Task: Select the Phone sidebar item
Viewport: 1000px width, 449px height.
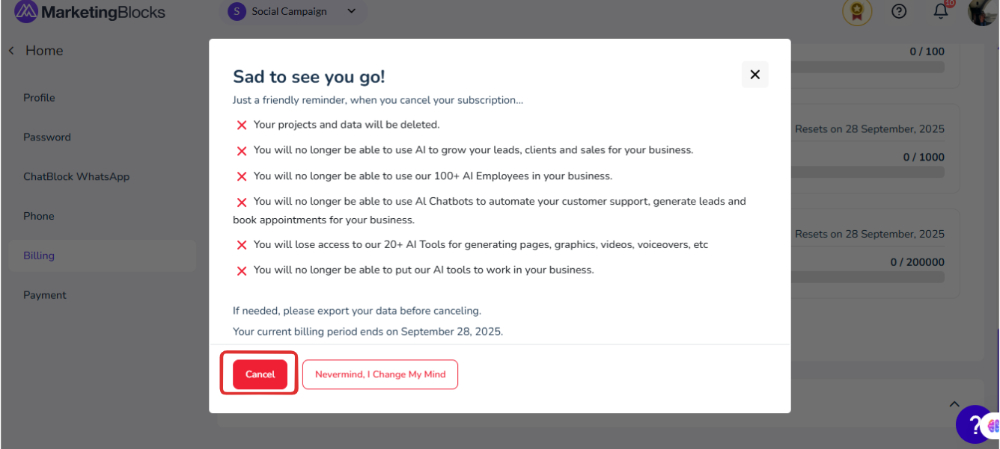Action: (39, 216)
